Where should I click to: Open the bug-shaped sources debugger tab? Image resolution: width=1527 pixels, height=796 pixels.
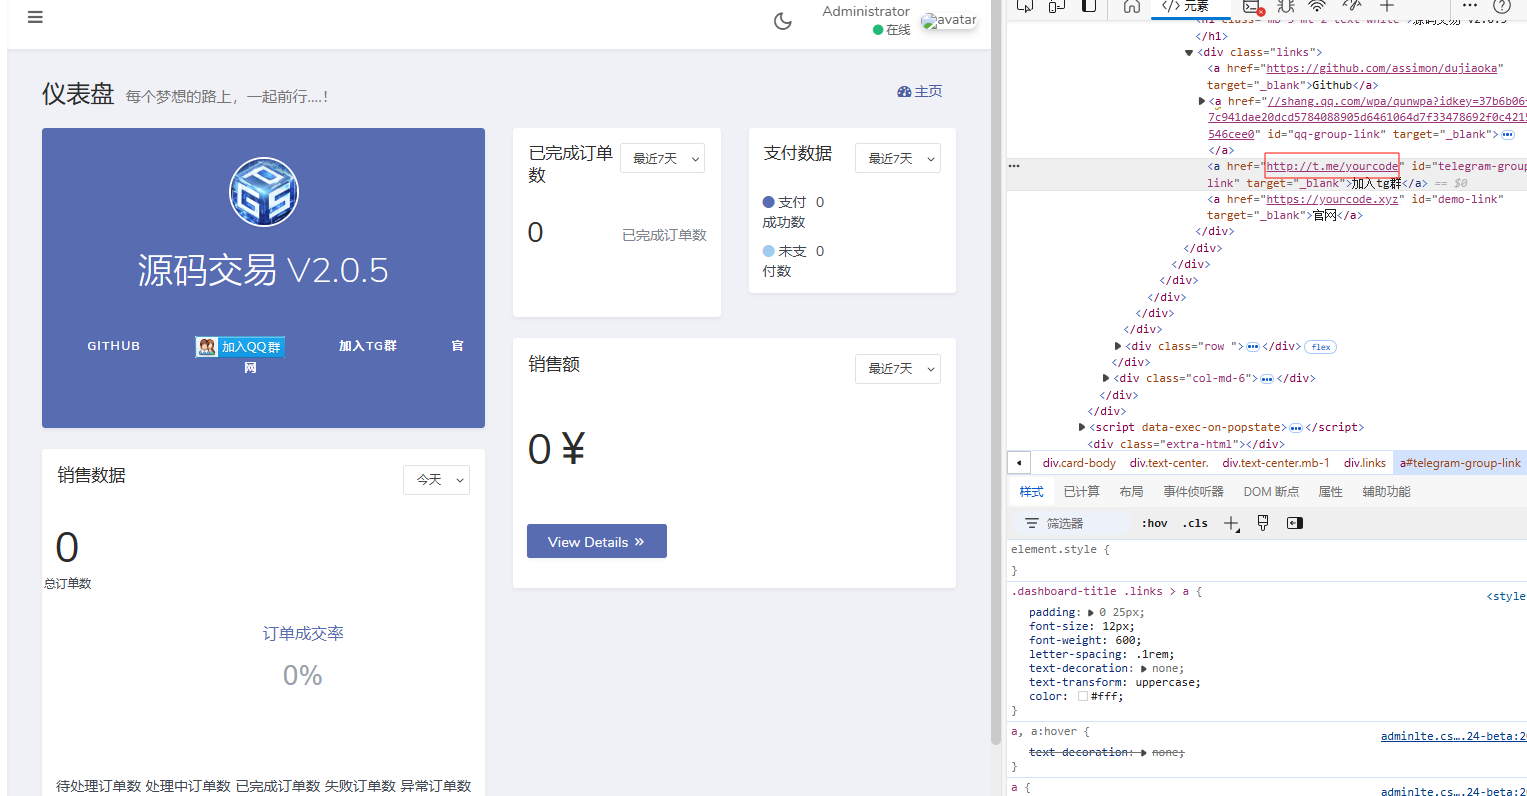pyautogui.click(x=1286, y=6)
